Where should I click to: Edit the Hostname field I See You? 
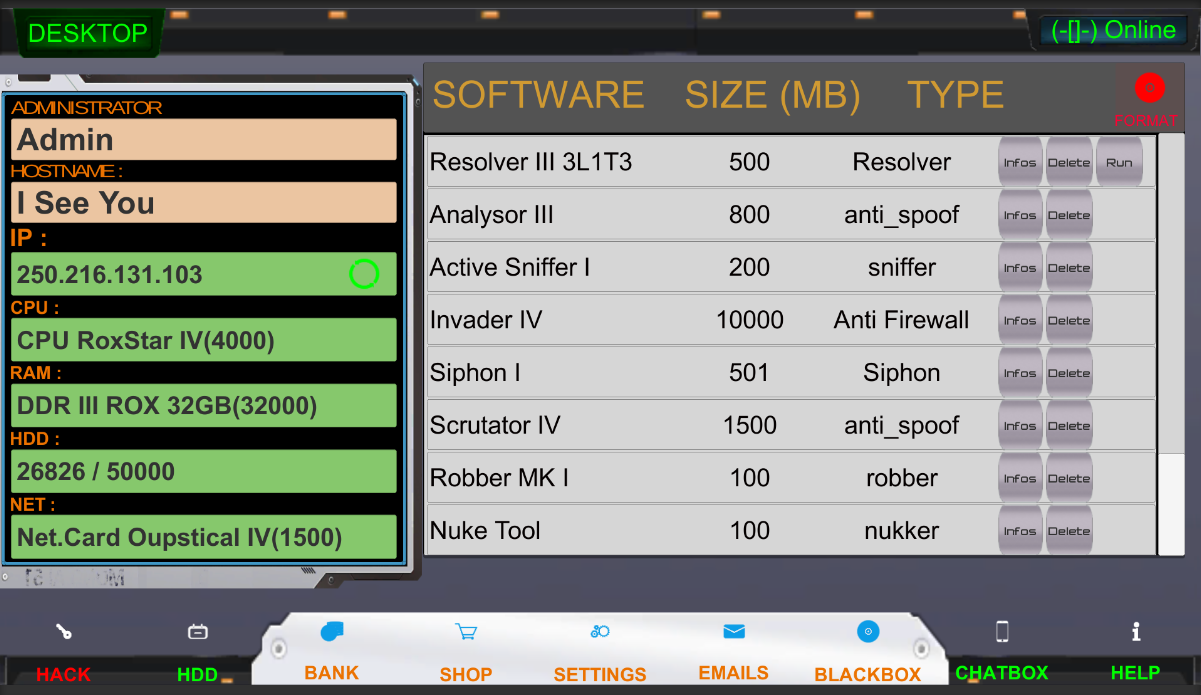[x=204, y=203]
